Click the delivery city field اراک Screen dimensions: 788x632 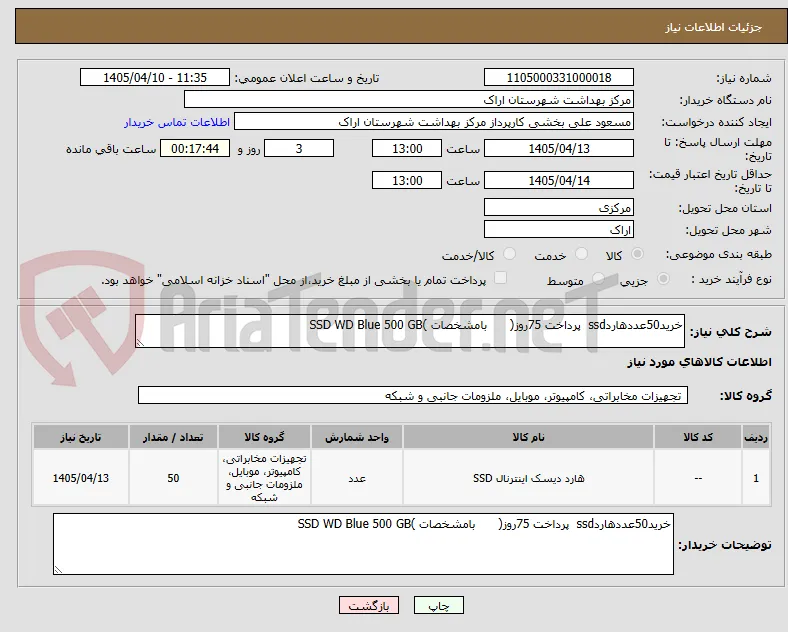tap(559, 230)
